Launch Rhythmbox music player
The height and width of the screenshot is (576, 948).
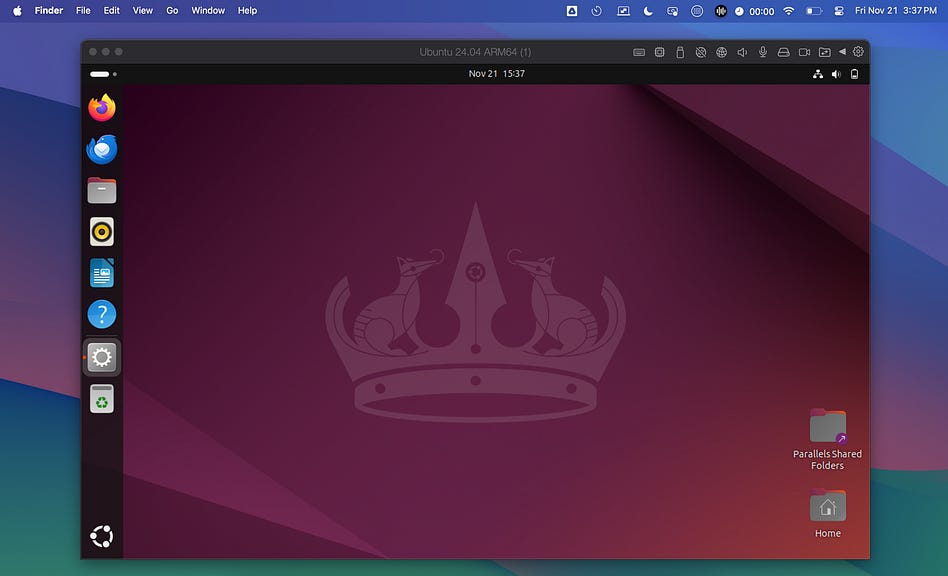102,231
